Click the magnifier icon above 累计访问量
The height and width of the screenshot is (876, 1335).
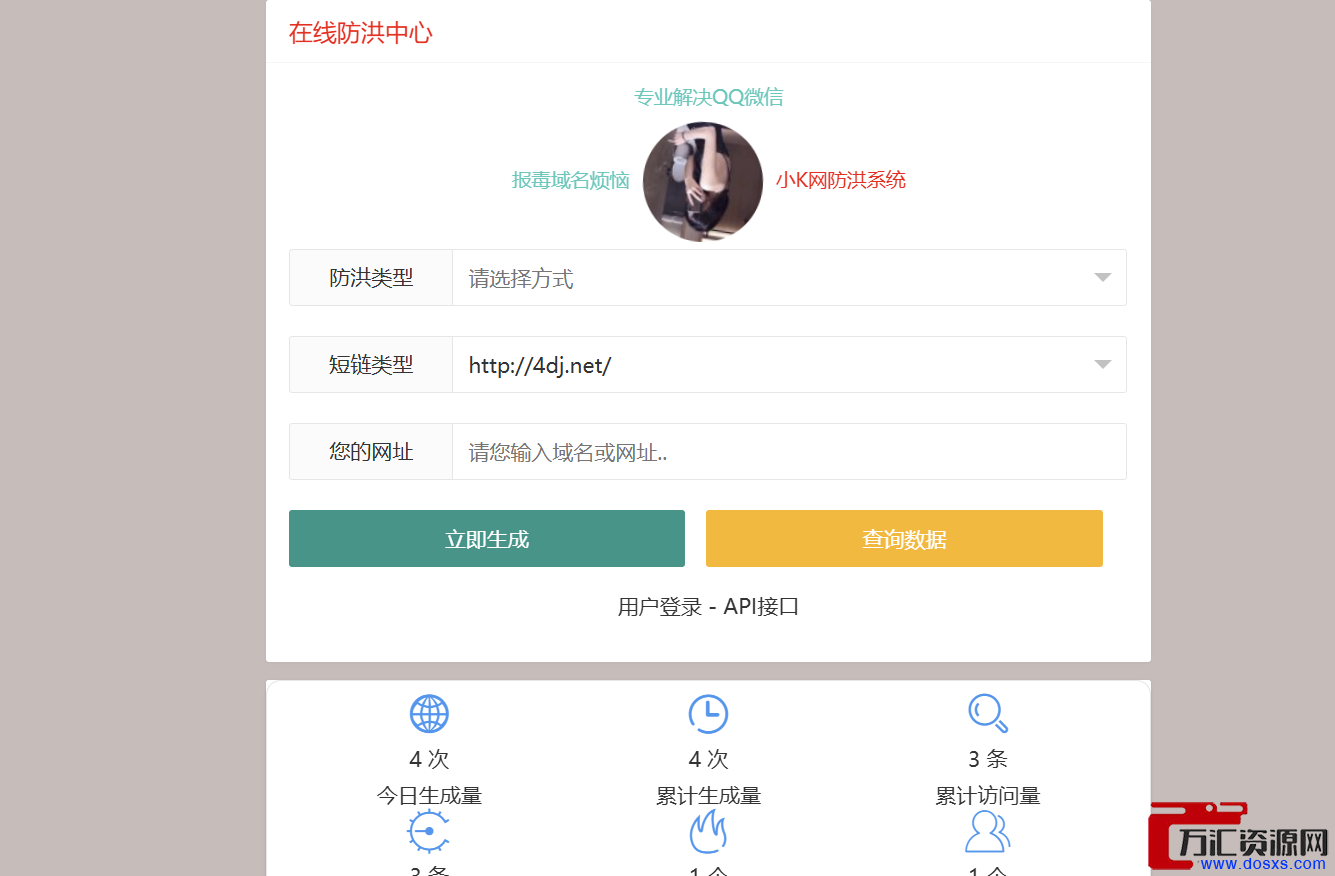coord(987,713)
